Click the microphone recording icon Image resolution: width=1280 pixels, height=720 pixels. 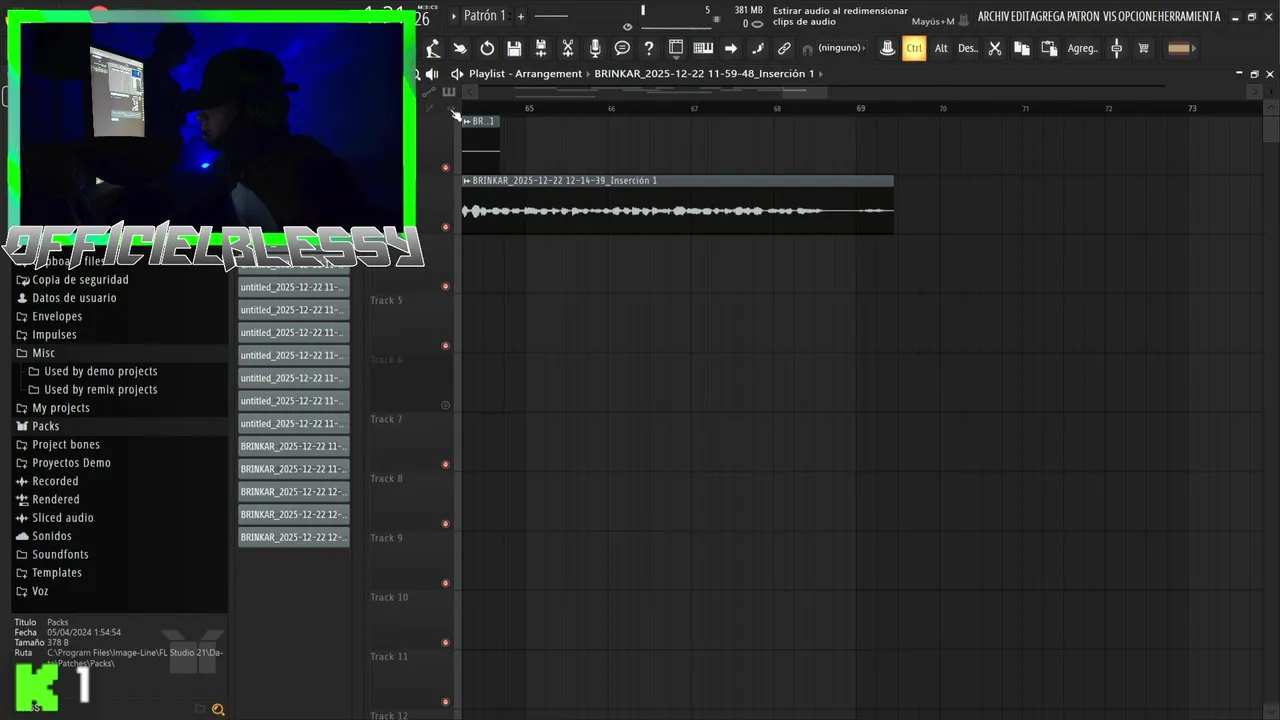pyautogui.click(x=595, y=48)
